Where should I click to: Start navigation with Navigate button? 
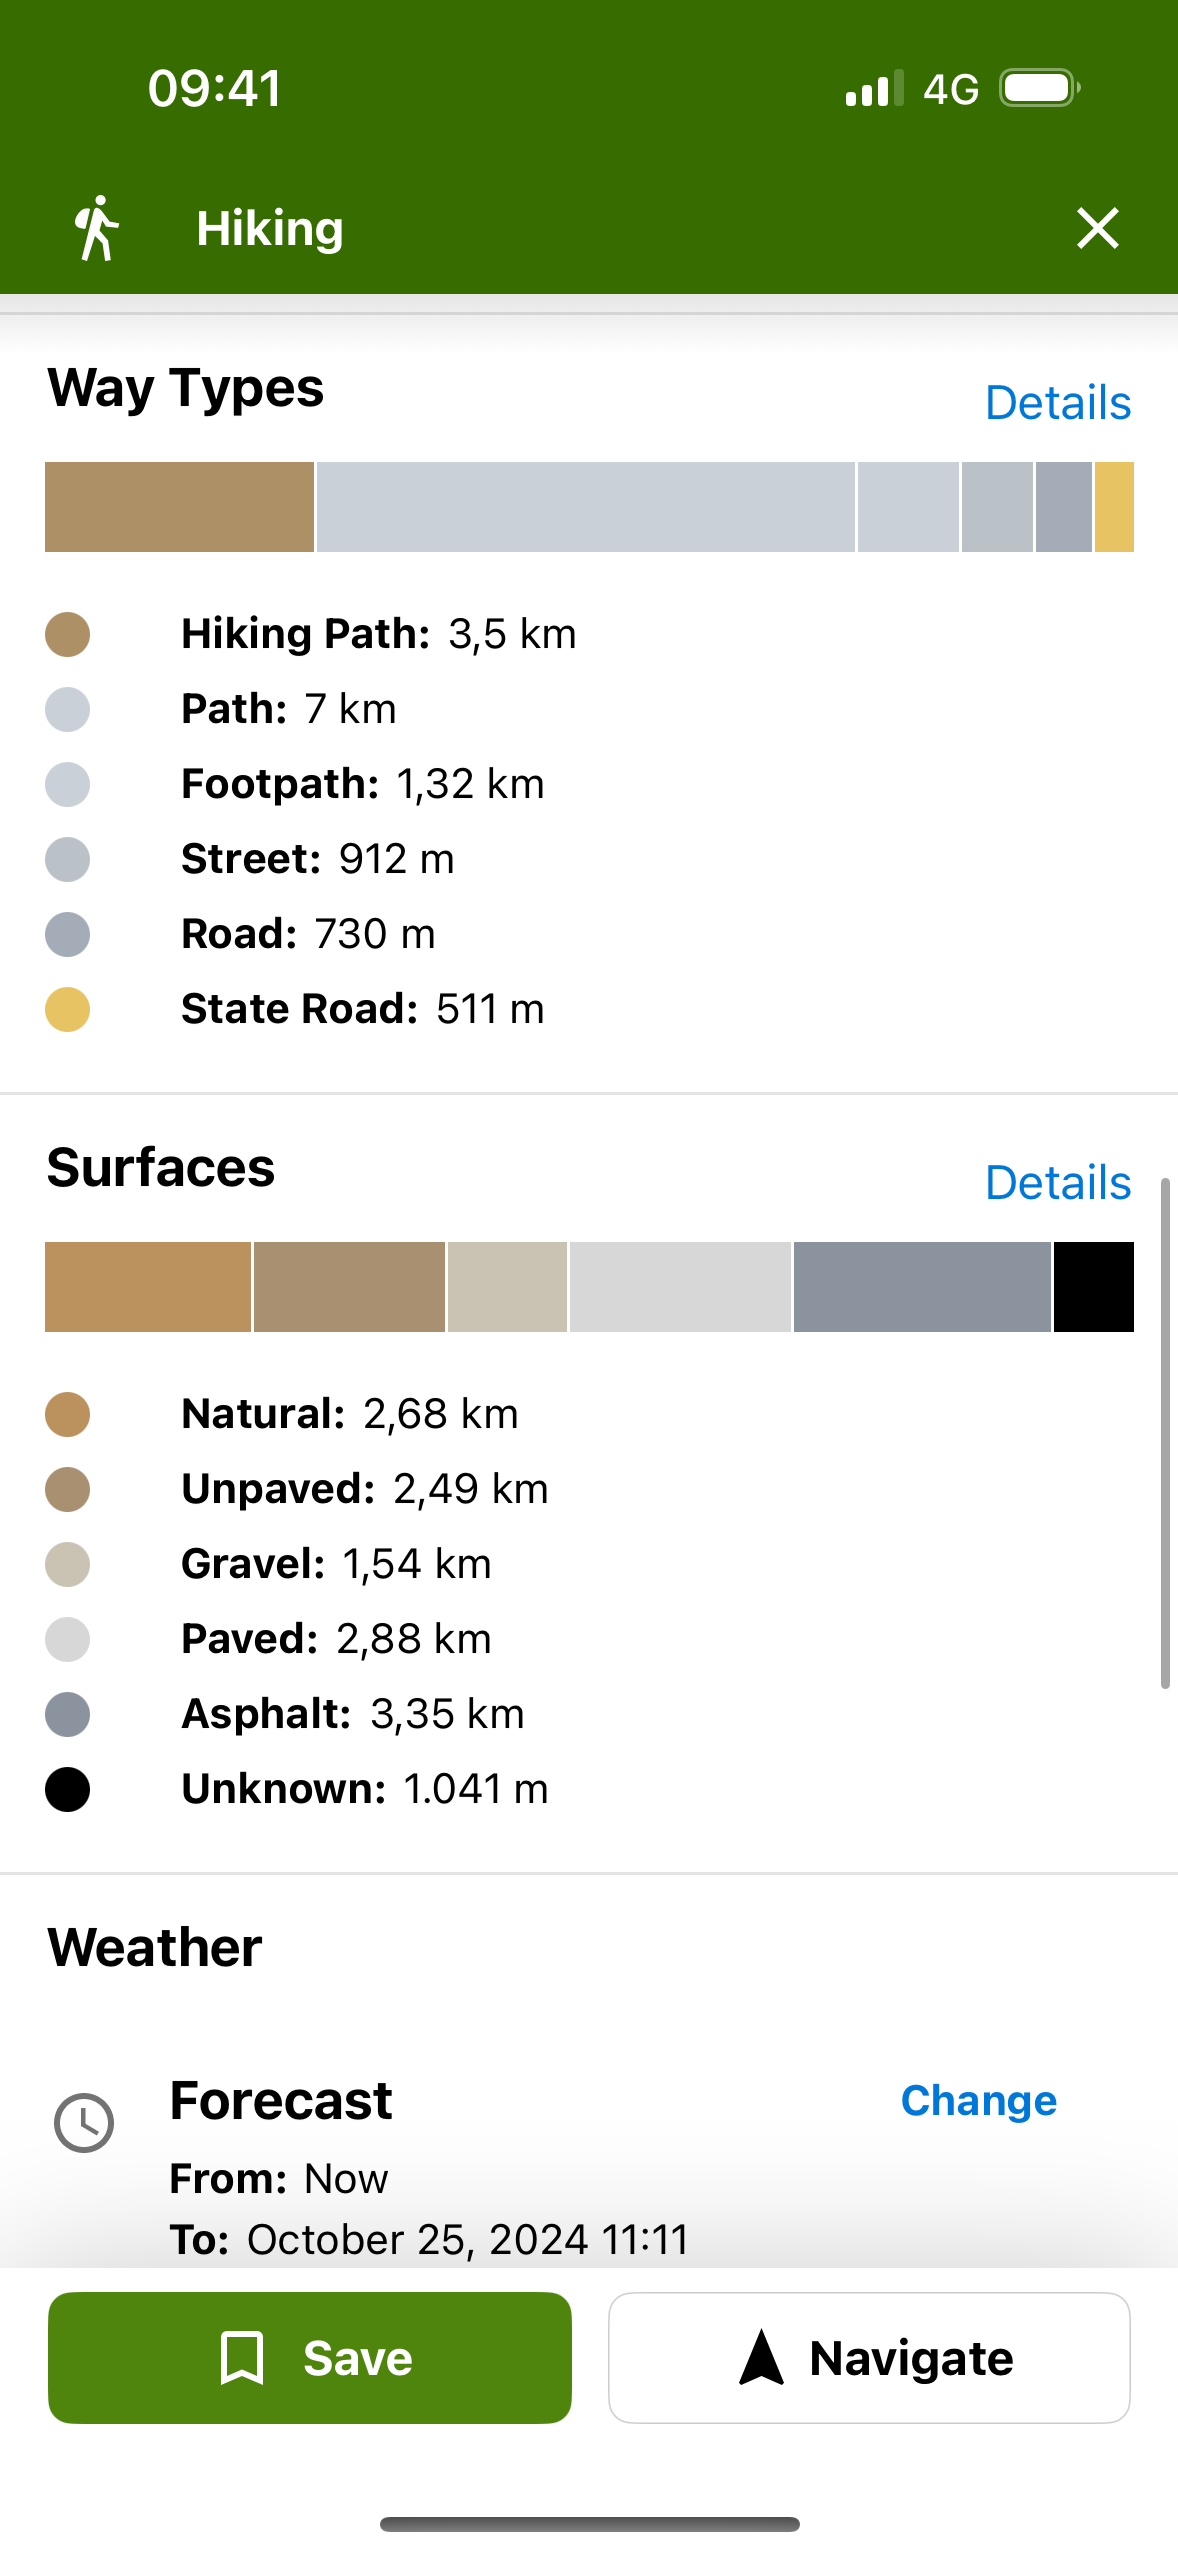(x=869, y=2357)
